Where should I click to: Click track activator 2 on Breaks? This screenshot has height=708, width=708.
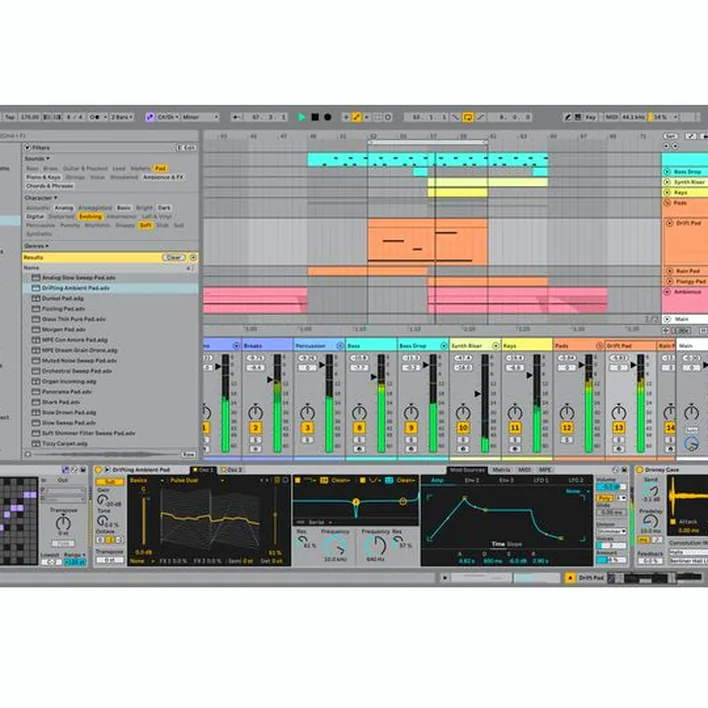(x=256, y=428)
